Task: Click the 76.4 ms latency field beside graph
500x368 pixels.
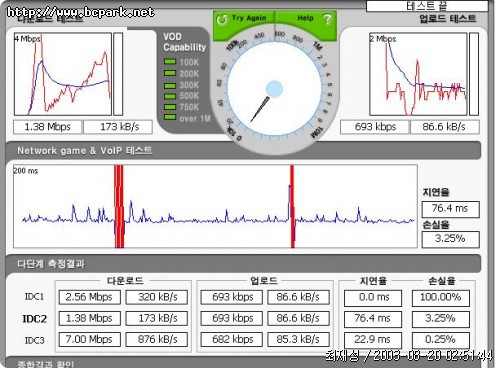Action: (450, 209)
